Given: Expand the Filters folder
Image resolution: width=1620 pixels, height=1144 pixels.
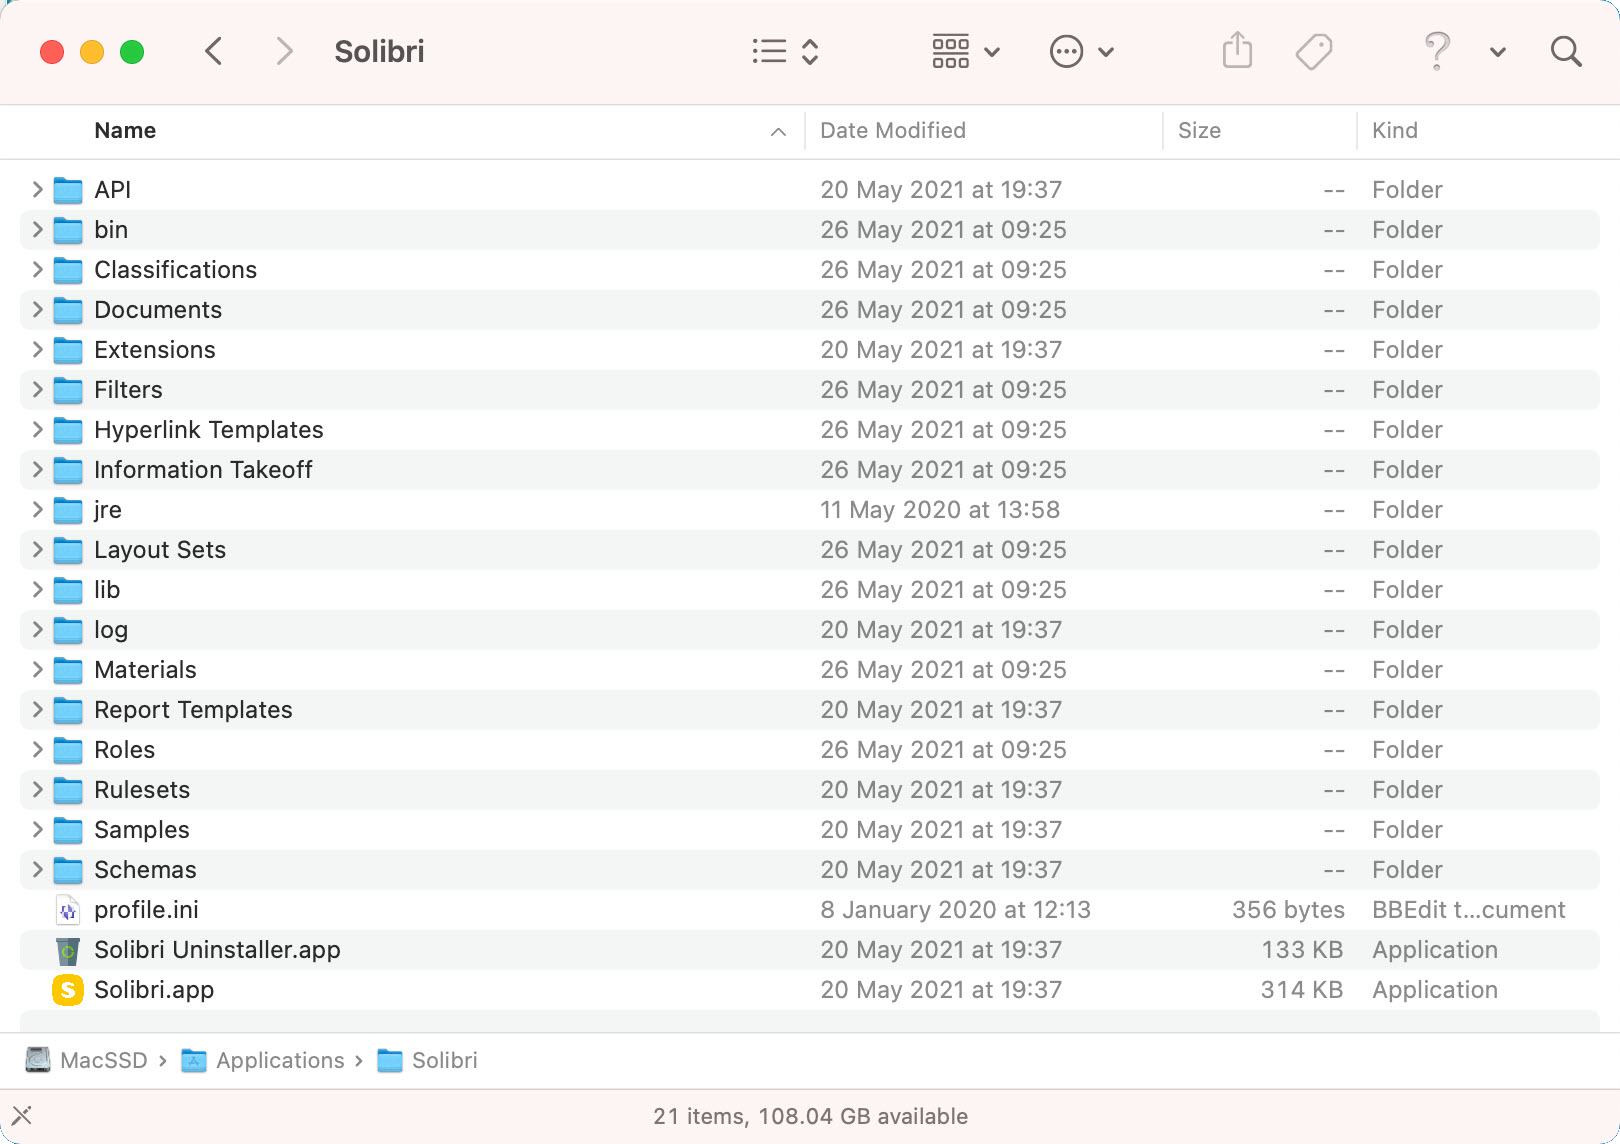Looking at the screenshot, I should [x=37, y=389].
